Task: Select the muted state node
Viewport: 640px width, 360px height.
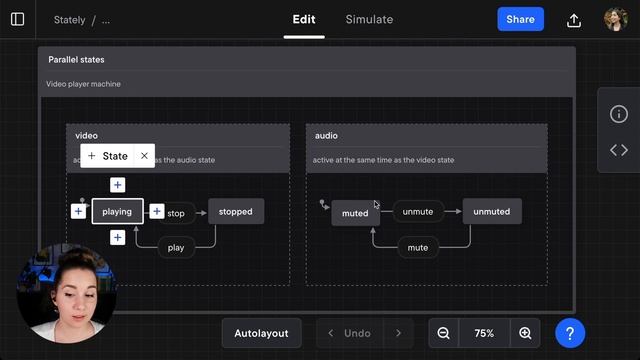Action: pyautogui.click(x=356, y=213)
